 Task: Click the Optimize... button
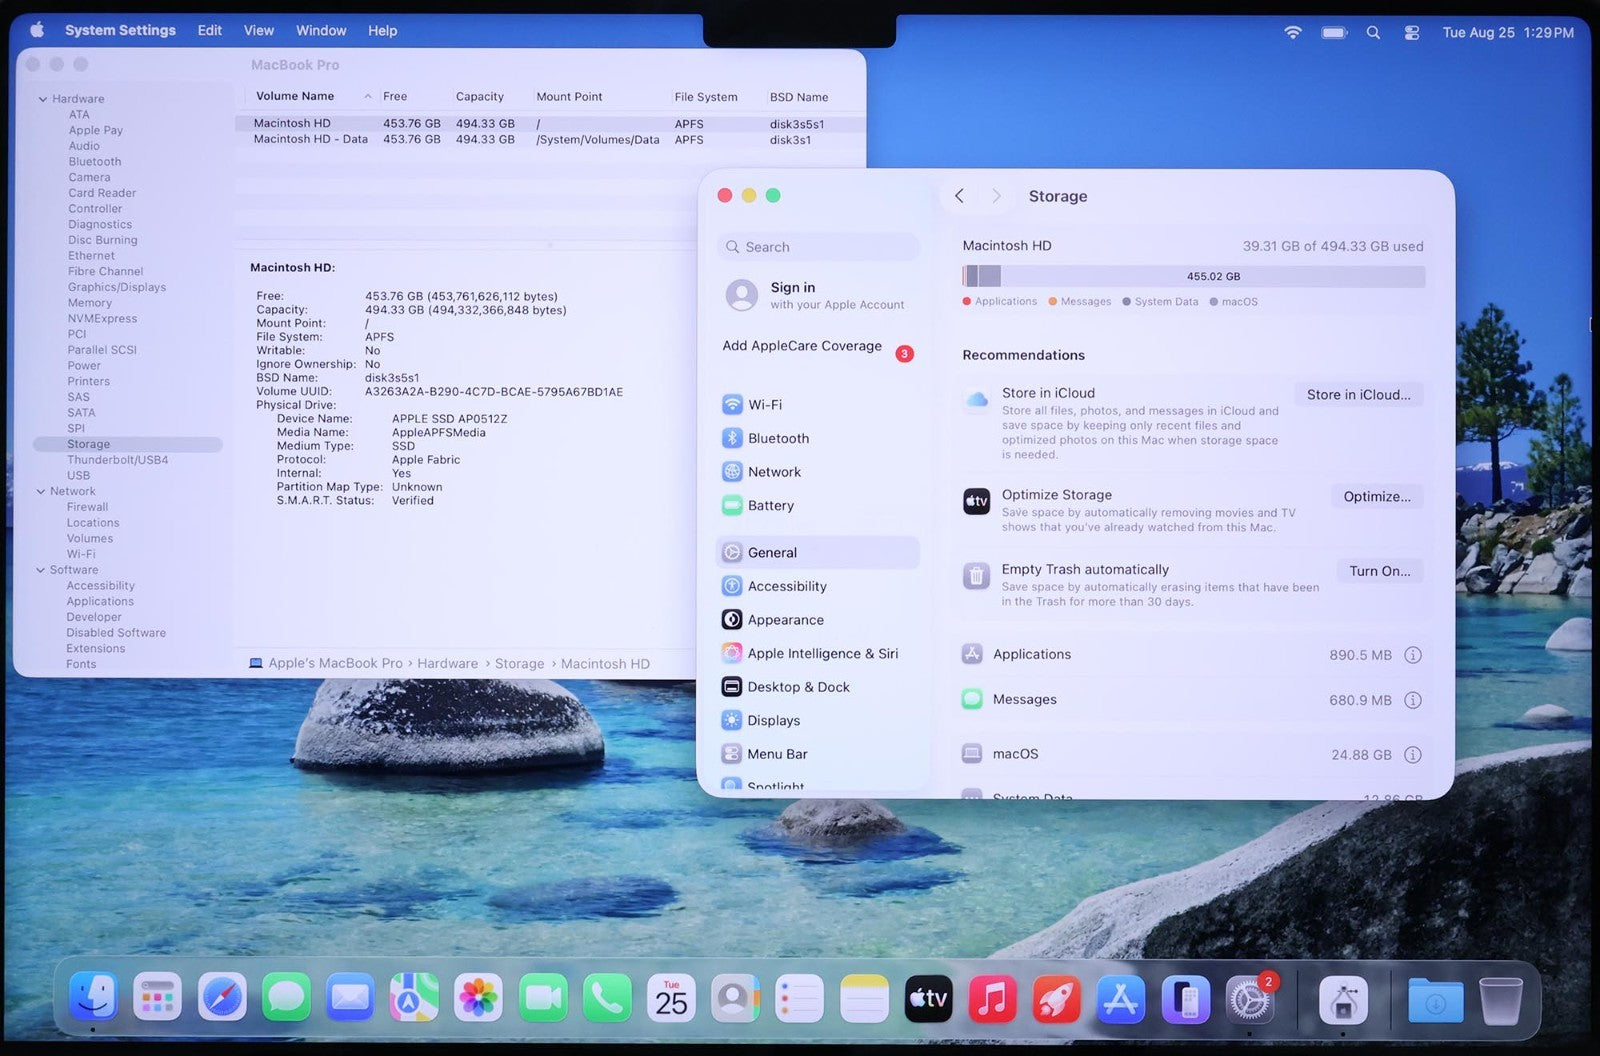point(1377,496)
